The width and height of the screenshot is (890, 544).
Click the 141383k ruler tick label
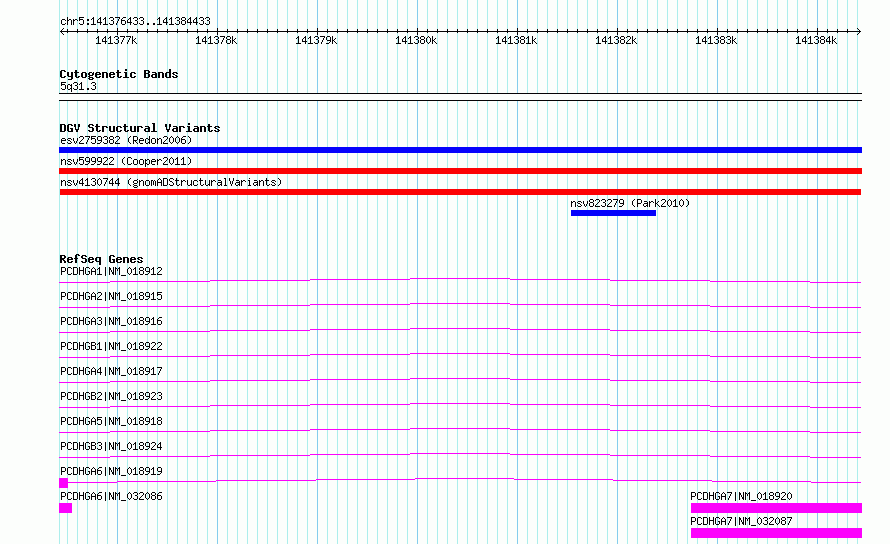click(716, 40)
